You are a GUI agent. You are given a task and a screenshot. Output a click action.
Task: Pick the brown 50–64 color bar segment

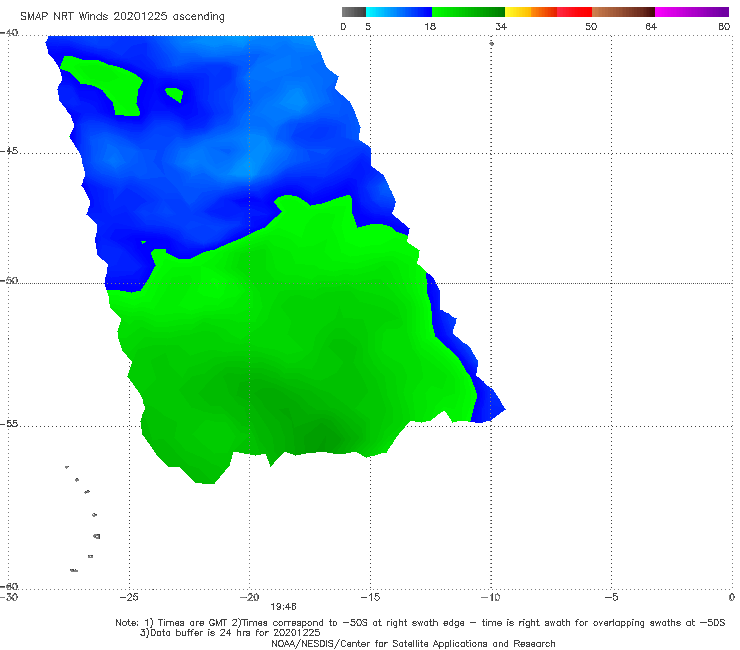click(623, 12)
